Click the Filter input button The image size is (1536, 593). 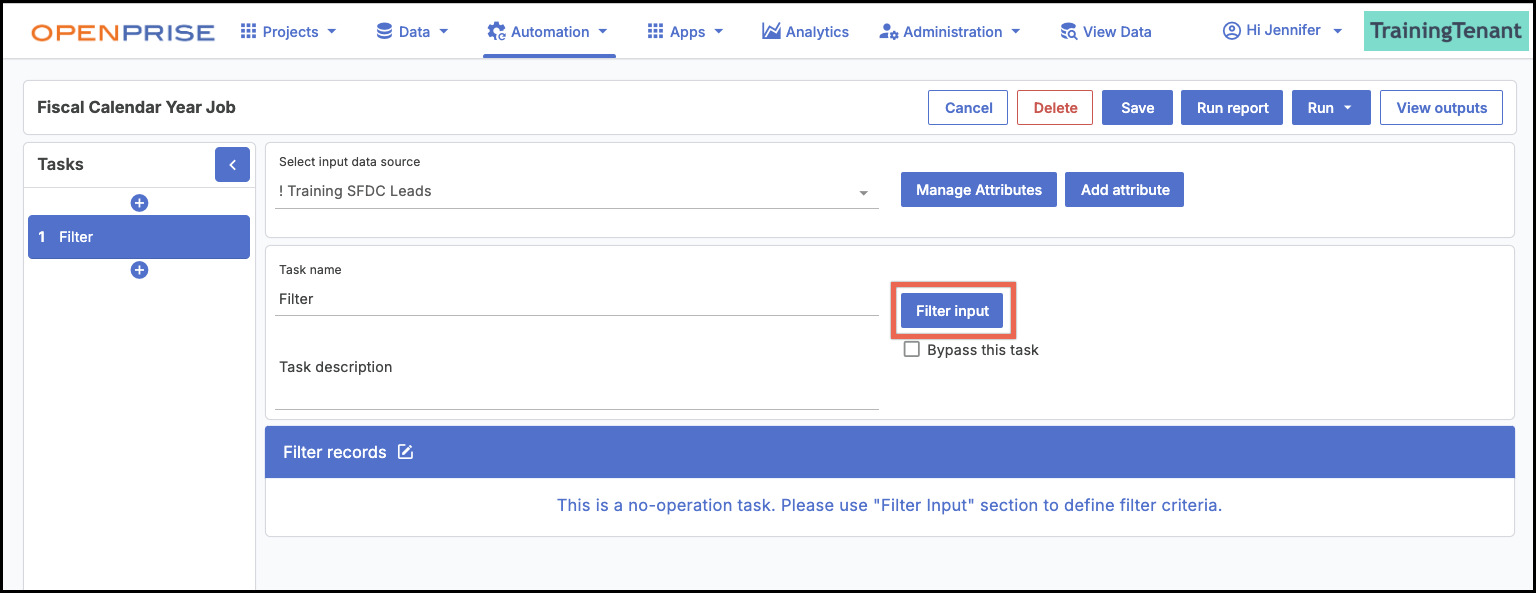pyautogui.click(x=952, y=311)
